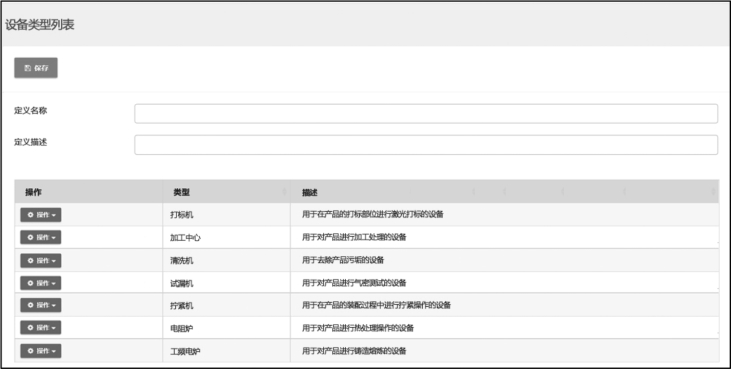The image size is (731, 369).
Task: Click description 用于对产品进行气密测试的设备
Action: pos(354,283)
